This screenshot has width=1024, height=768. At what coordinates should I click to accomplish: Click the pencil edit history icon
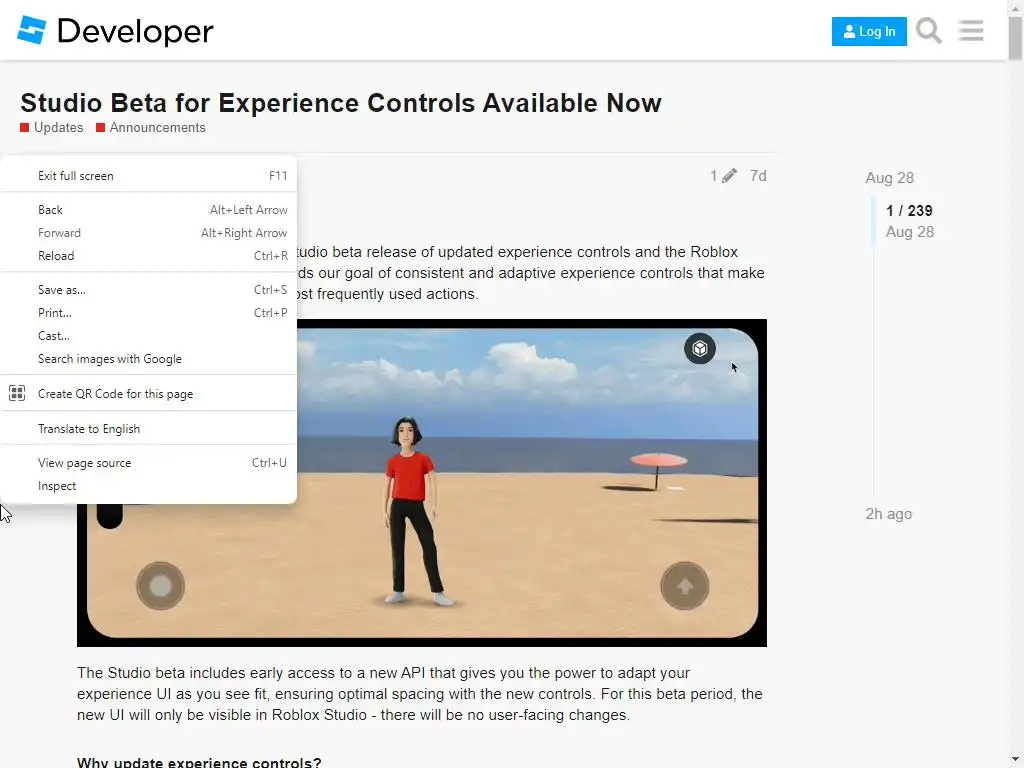pos(729,176)
